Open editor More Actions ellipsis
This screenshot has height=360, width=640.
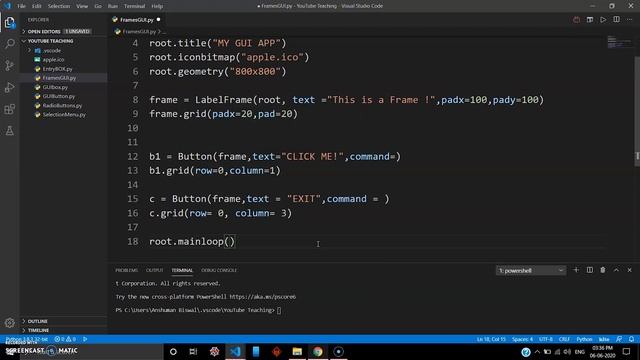(629, 20)
